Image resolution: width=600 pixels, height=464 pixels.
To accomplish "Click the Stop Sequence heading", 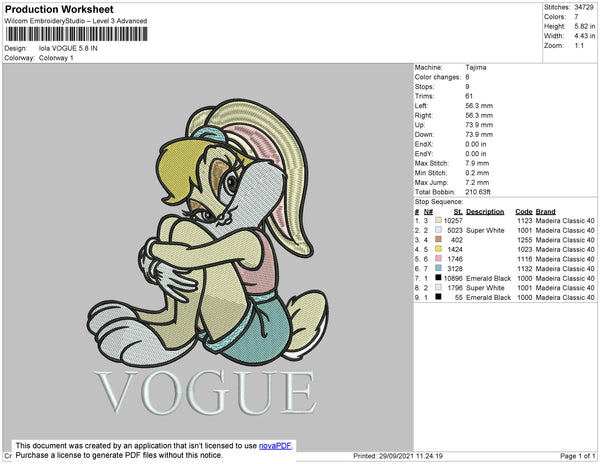I will (x=439, y=202).
